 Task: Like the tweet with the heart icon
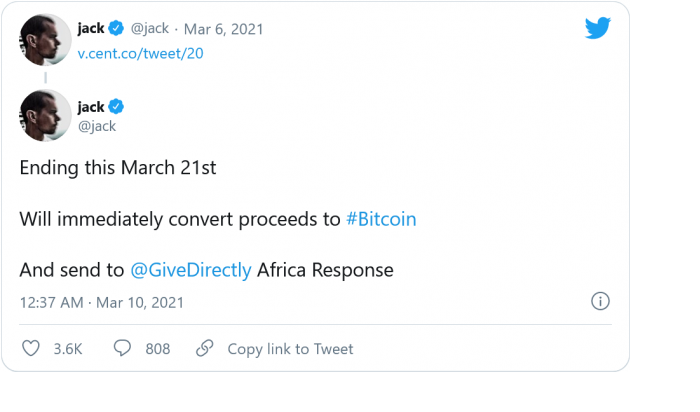pyautogui.click(x=31, y=348)
